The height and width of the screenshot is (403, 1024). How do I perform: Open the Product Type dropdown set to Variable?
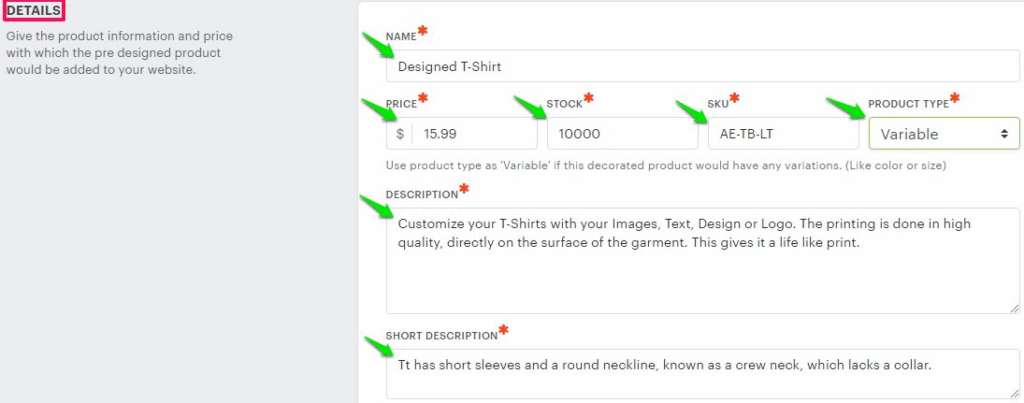[x=943, y=133]
